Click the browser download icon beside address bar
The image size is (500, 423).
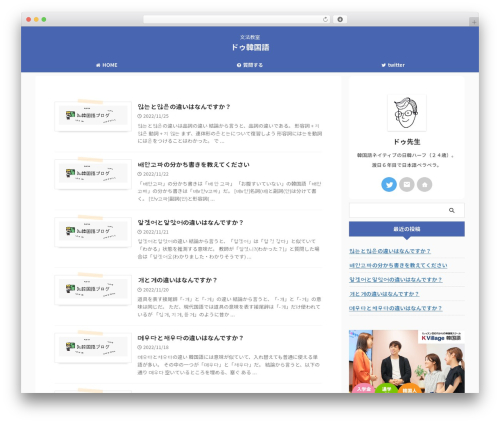(x=340, y=19)
